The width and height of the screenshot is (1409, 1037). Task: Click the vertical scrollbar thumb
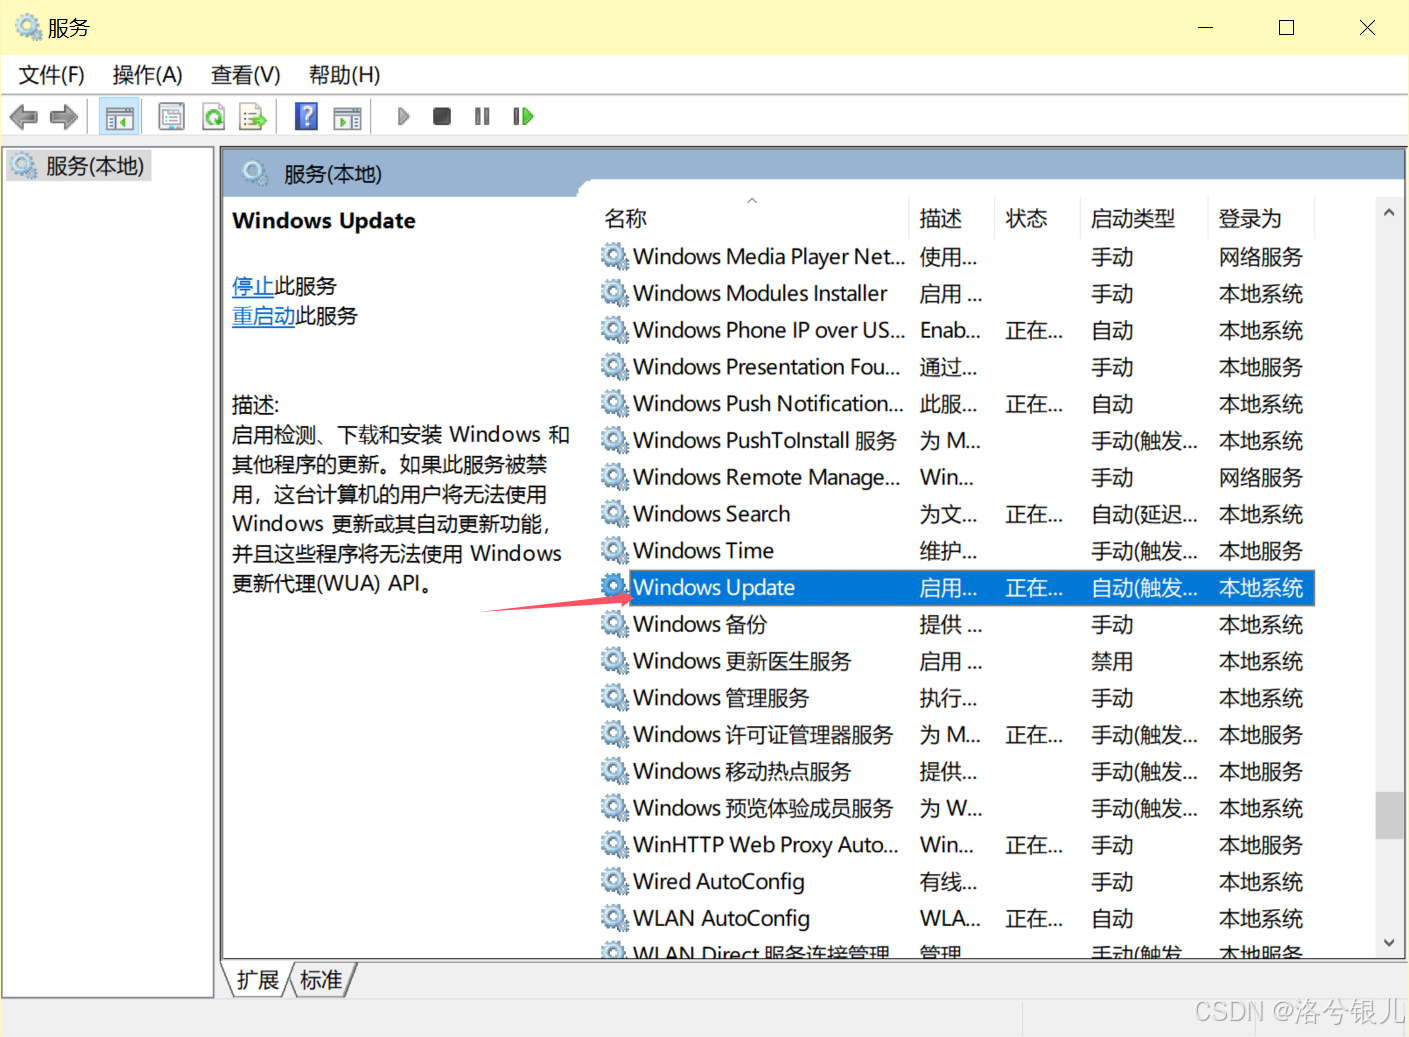tap(1389, 815)
